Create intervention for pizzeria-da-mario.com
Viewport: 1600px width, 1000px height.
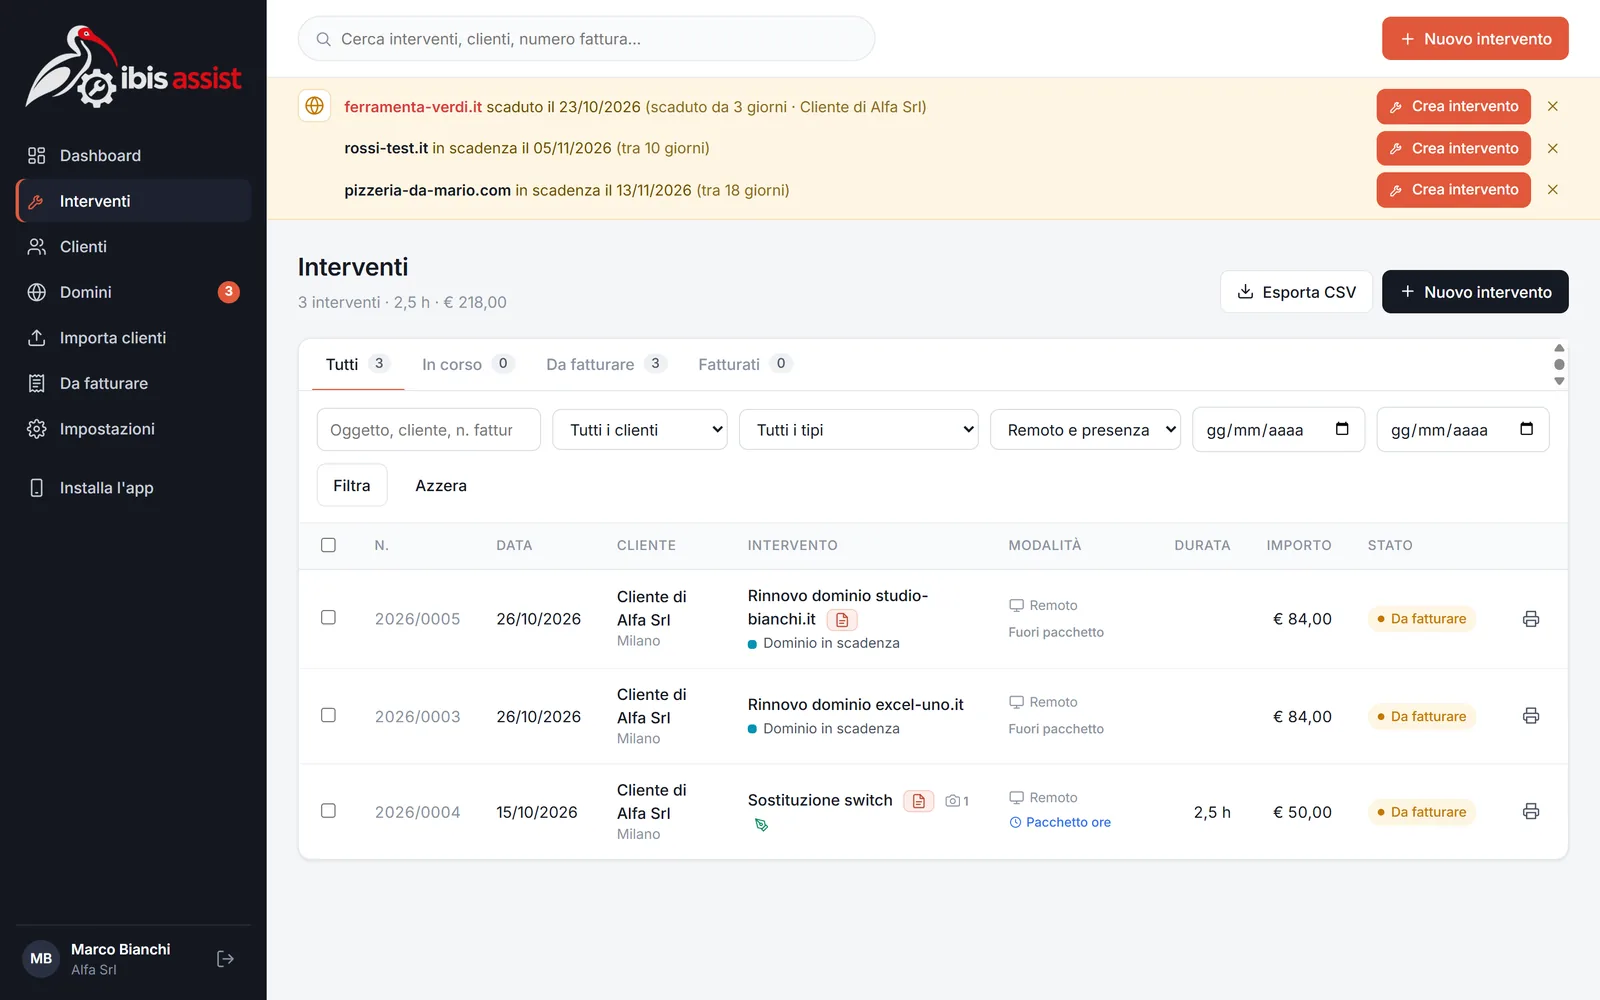(1454, 190)
